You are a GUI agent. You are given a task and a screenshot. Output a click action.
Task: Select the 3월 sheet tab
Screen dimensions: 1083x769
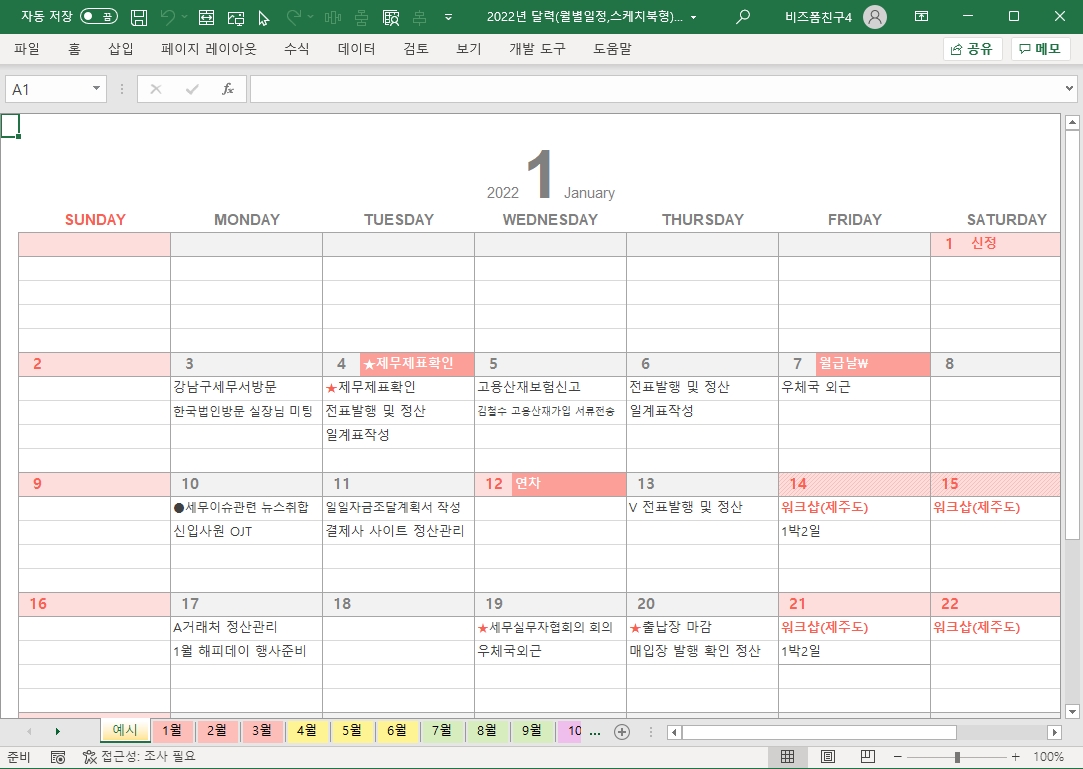[x=262, y=730]
